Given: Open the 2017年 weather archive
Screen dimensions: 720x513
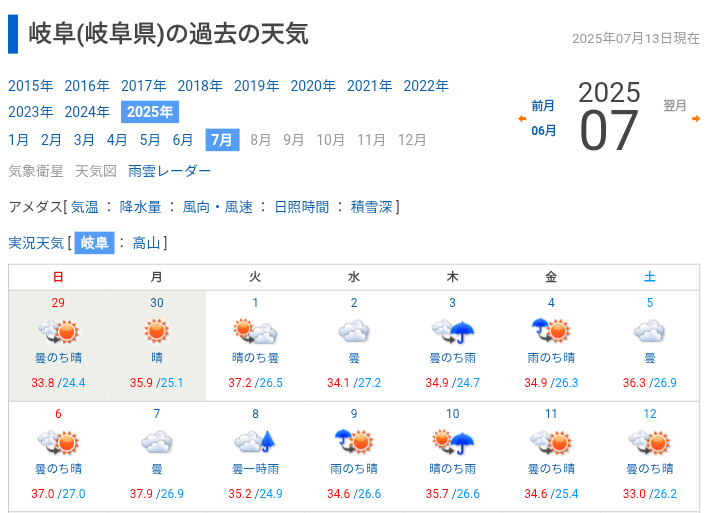Looking at the screenshot, I should tap(144, 86).
